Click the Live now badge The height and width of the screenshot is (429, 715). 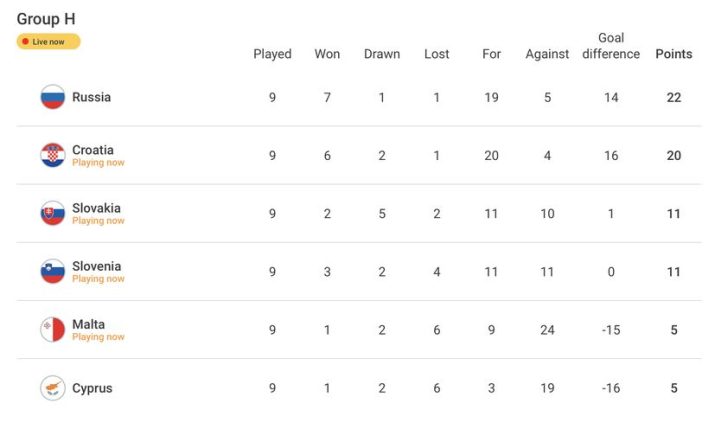click(x=48, y=42)
